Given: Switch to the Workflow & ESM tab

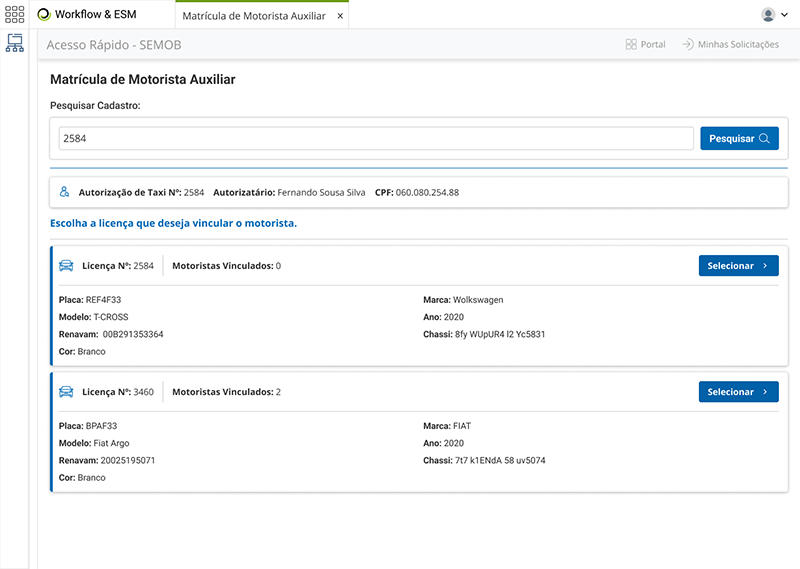Looking at the screenshot, I should click(x=95, y=15).
